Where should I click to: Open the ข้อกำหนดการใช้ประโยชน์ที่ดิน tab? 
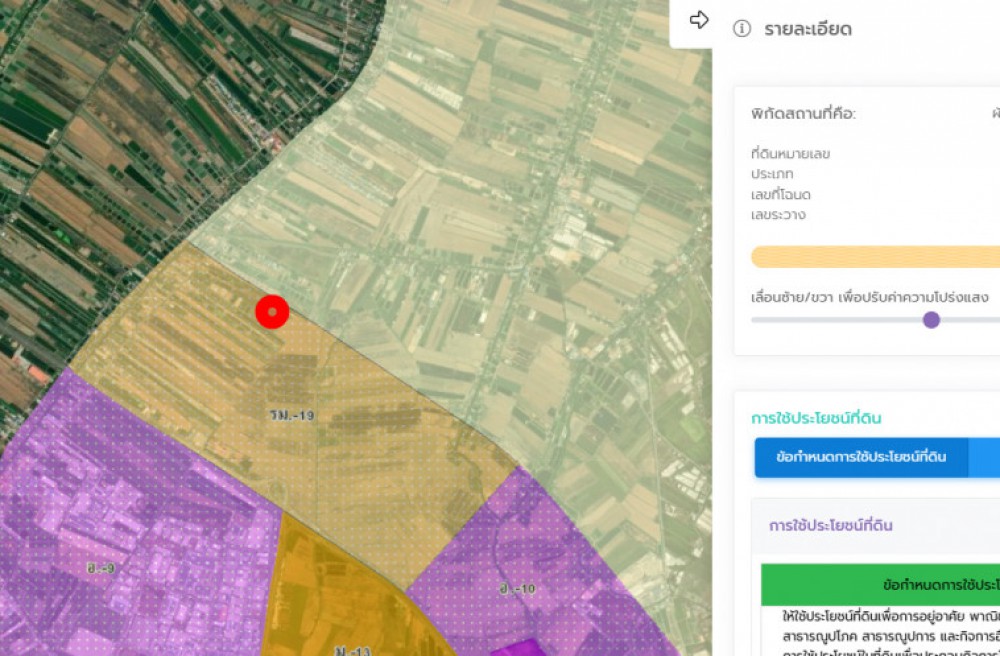(x=861, y=457)
